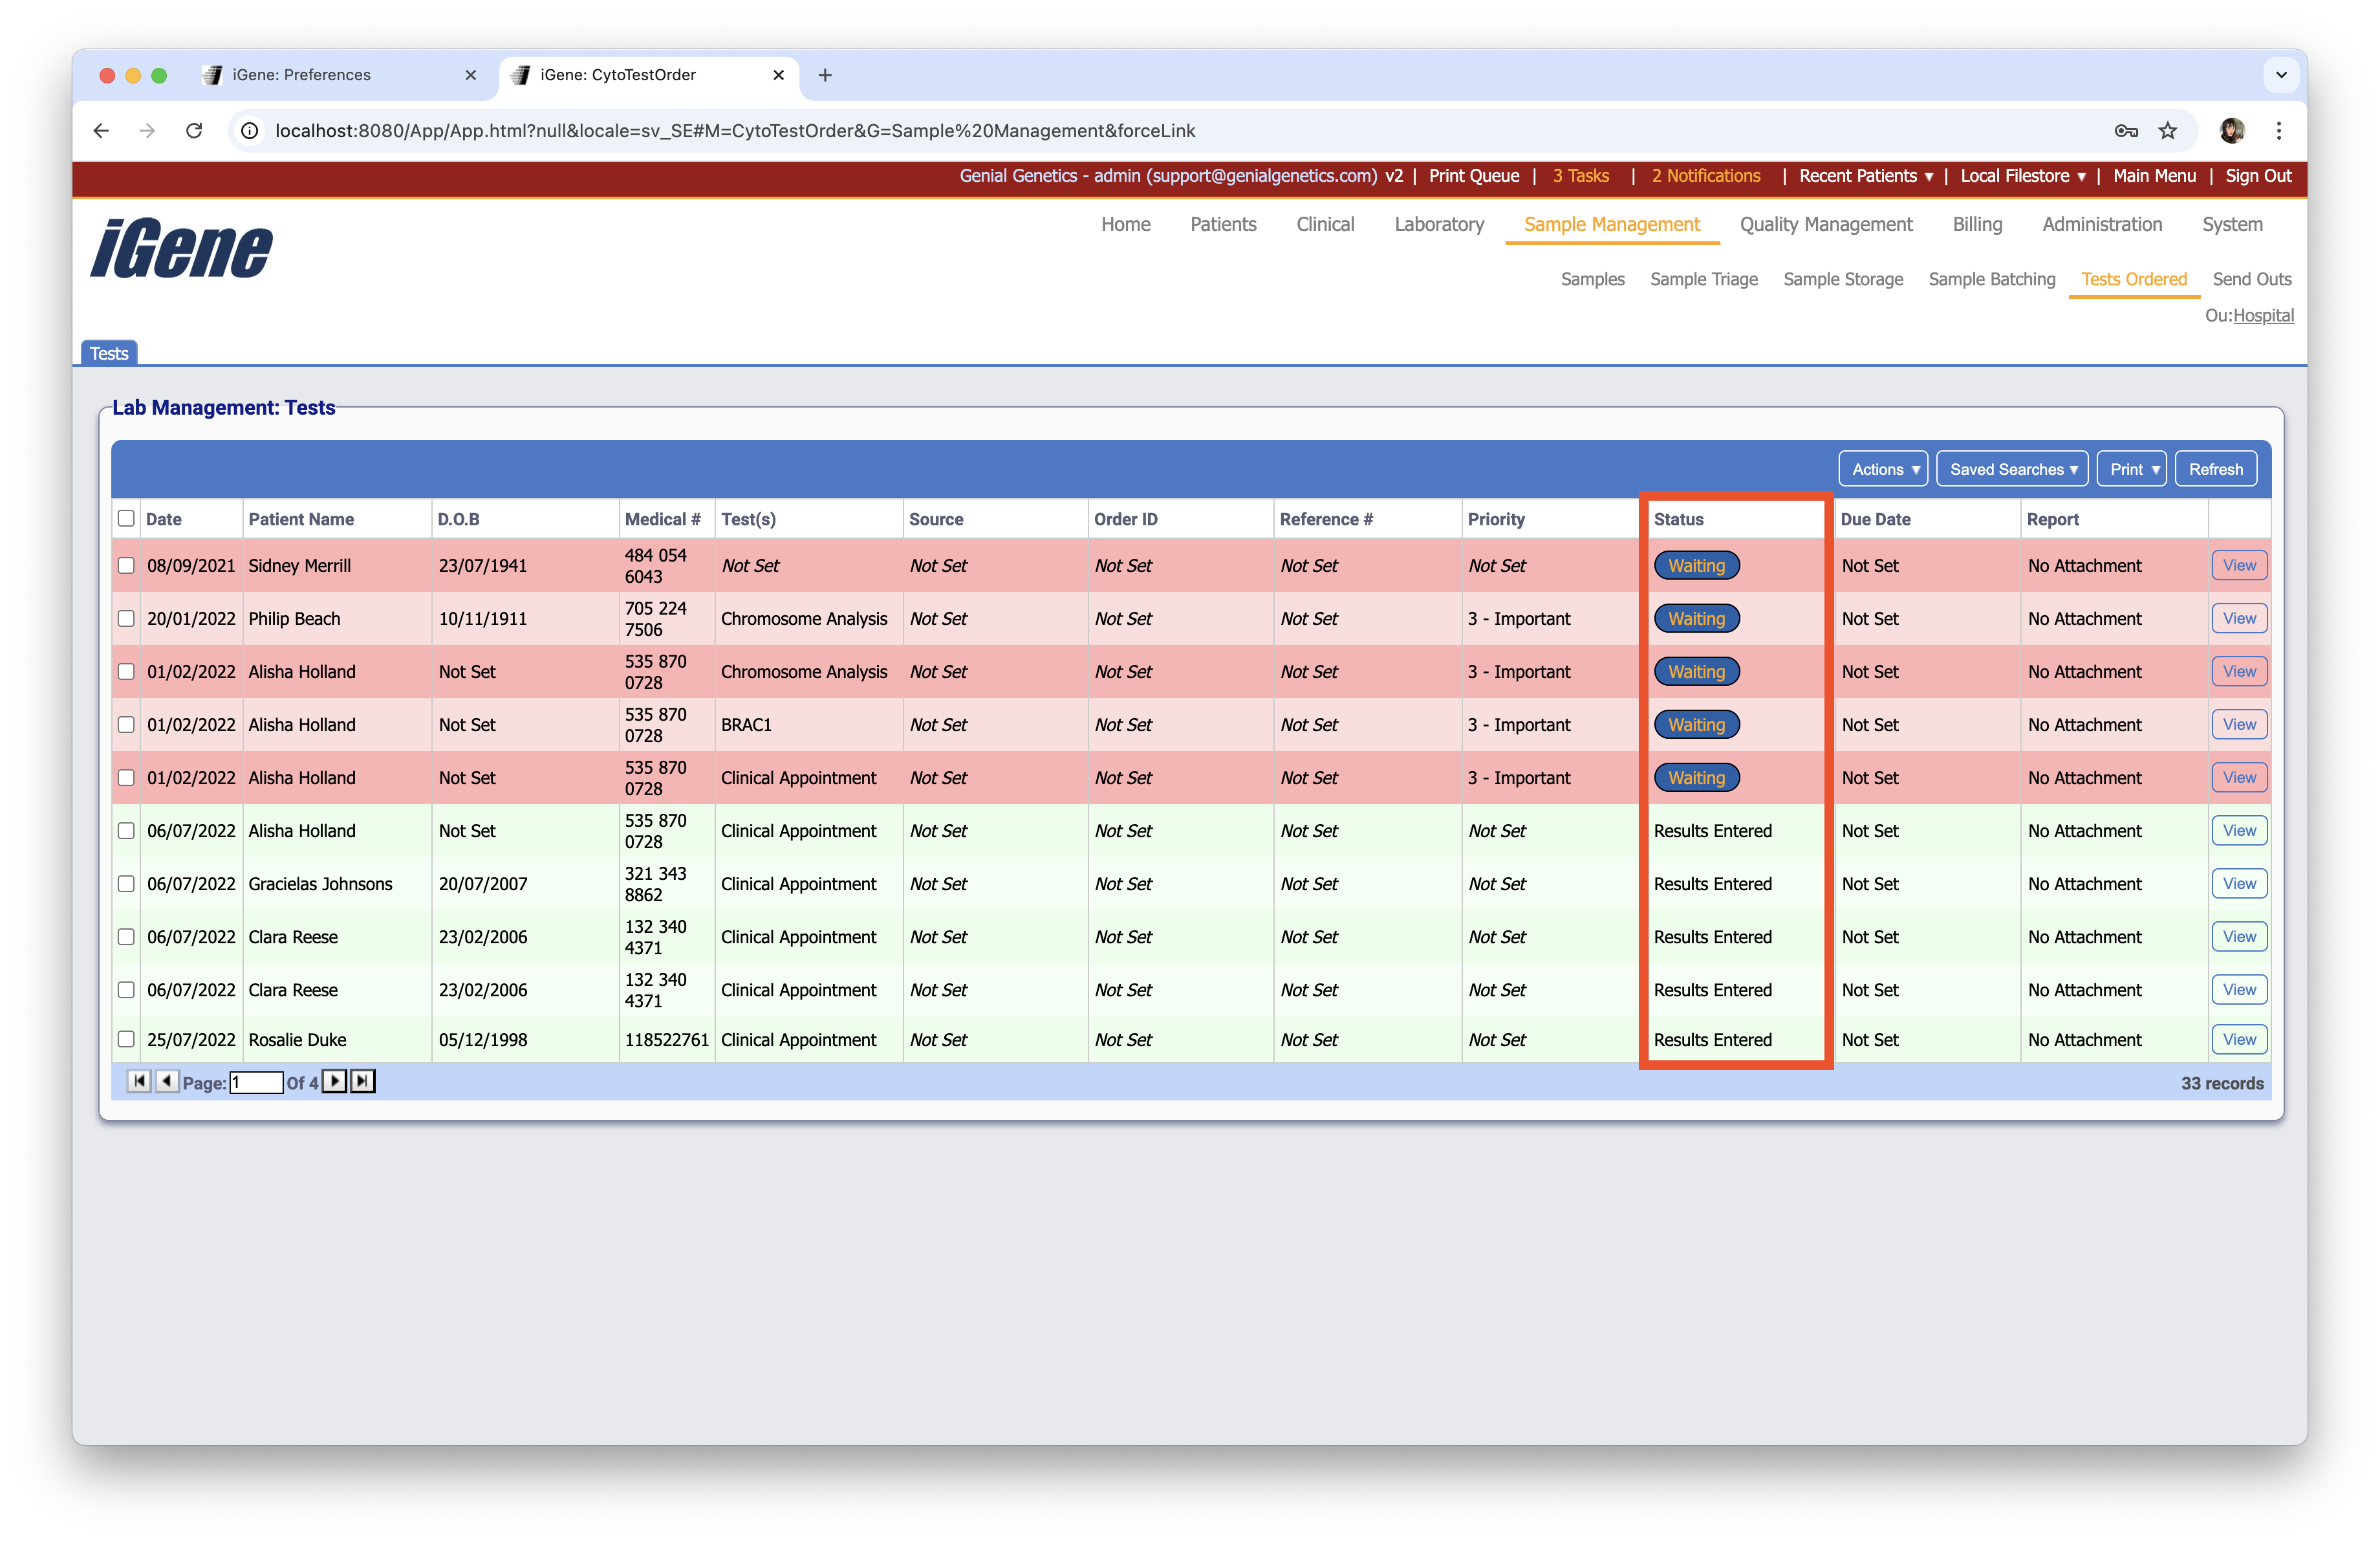2380x1541 pixels.
Task: Go to the previous page of results
Action: pyautogui.click(x=167, y=1081)
